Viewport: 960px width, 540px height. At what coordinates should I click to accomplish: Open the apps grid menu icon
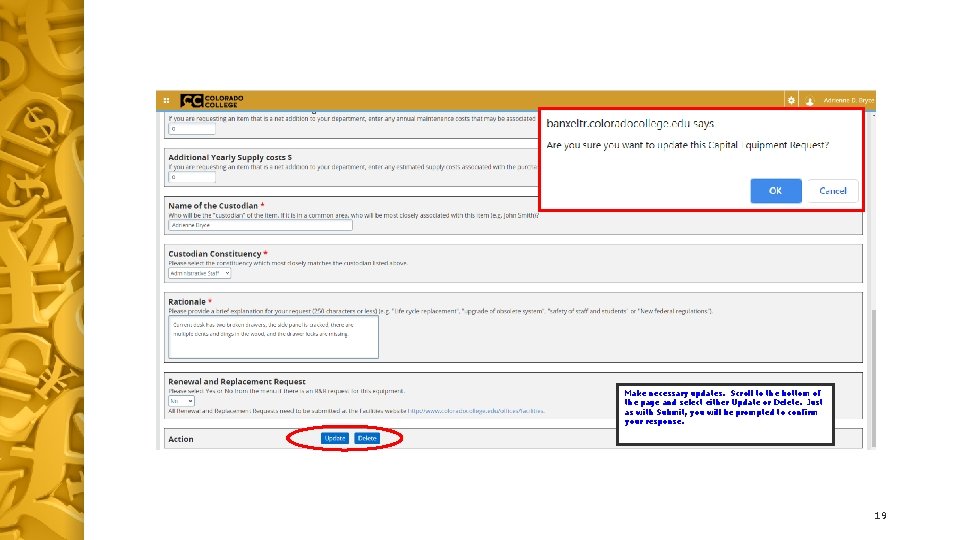(167, 100)
